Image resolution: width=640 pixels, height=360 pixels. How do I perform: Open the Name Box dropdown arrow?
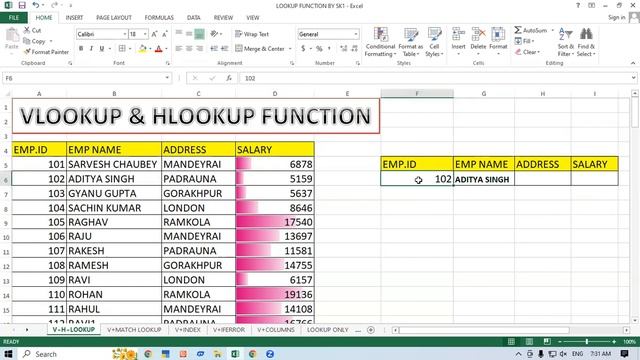(x=167, y=78)
